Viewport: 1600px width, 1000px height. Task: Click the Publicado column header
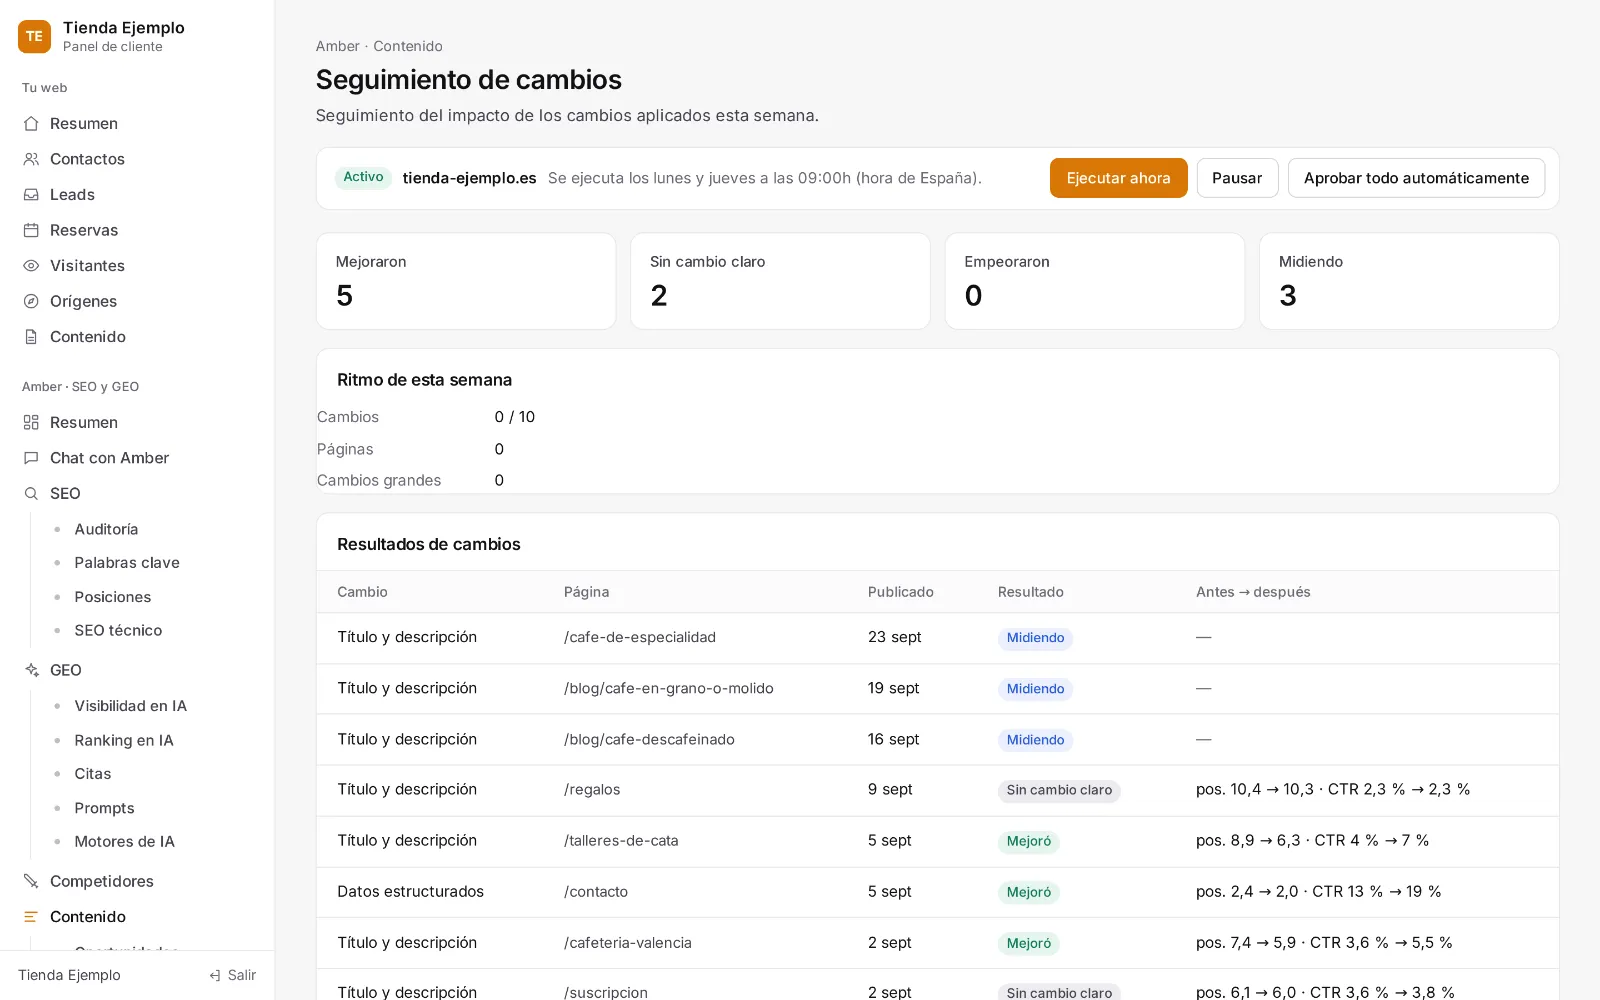click(x=900, y=592)
